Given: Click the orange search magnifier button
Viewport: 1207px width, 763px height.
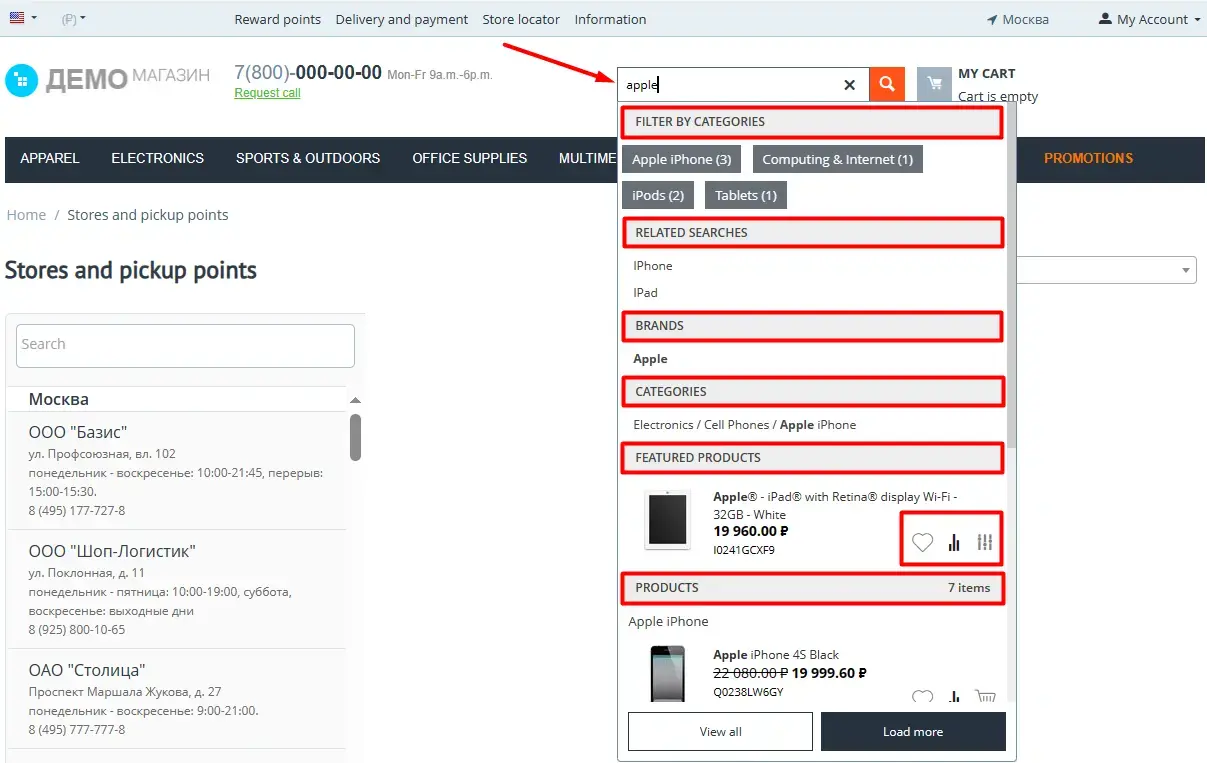Looking at the screenshot, I should click(x=887, y=85).
